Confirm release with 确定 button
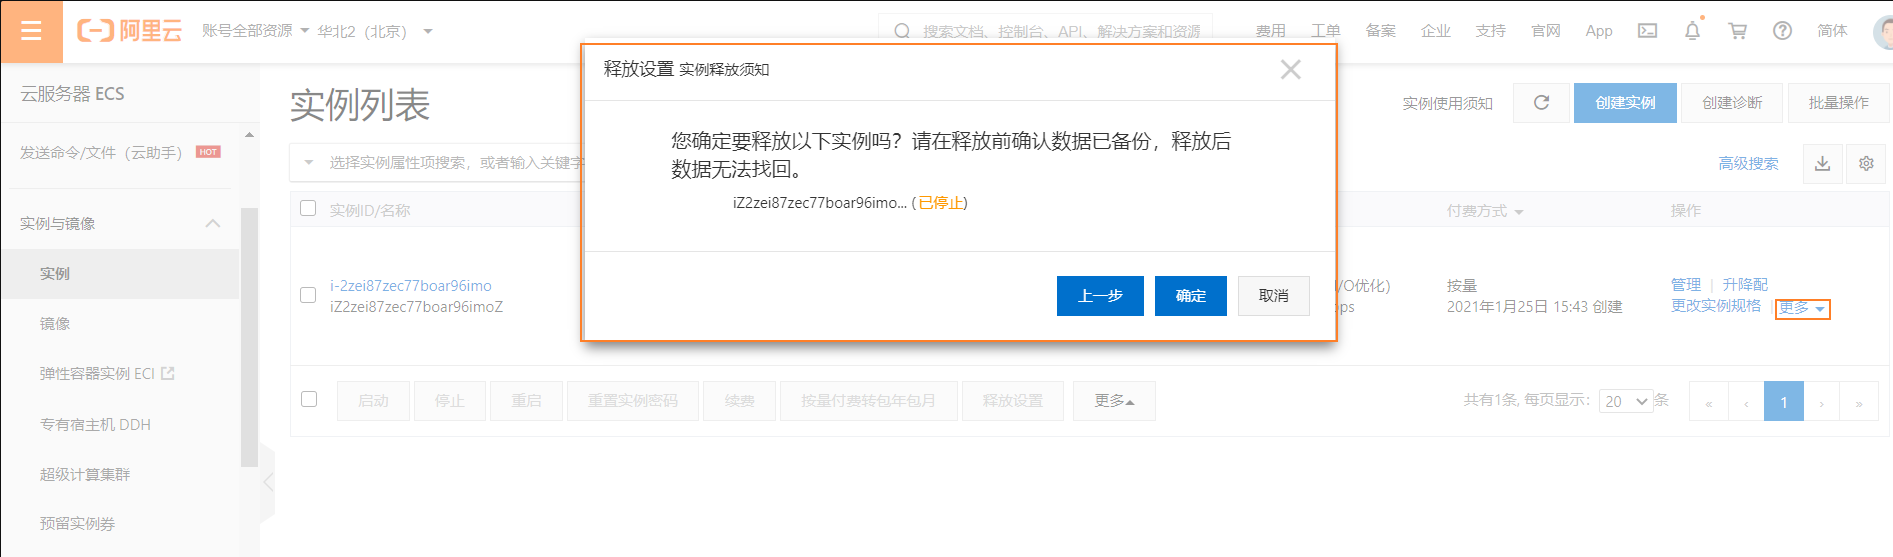1893x557 pixels. point(1190,296)
